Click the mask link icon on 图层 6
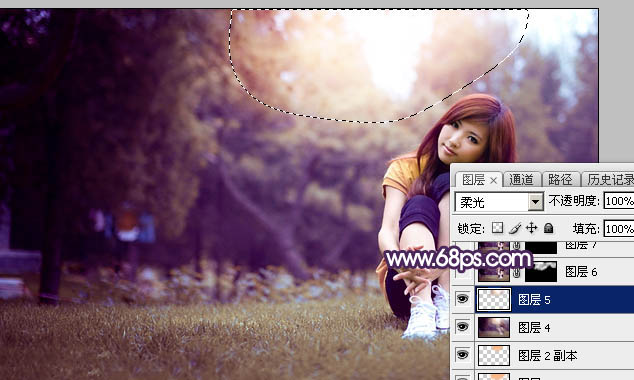634x380 pixels. (517, 272)
